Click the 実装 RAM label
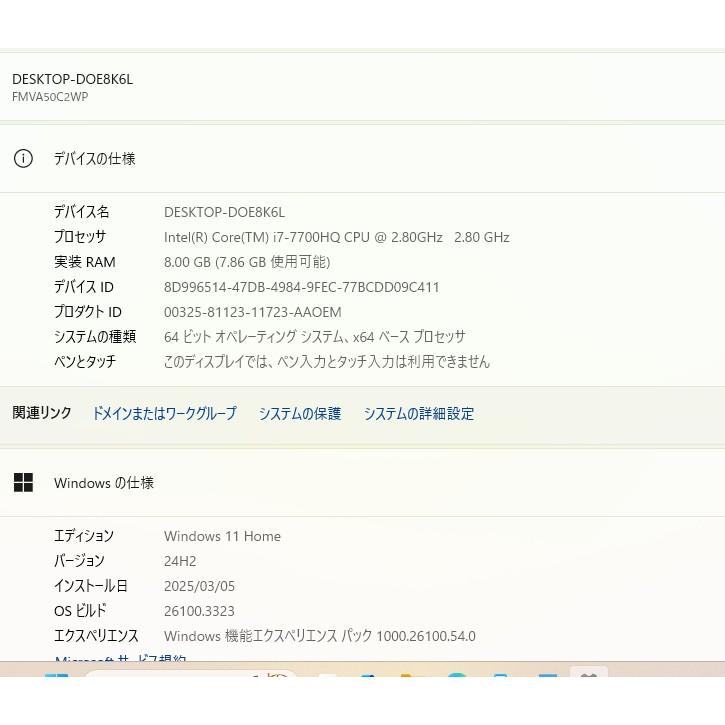Viewport: 725px width, 725px height. coord(85,262)
